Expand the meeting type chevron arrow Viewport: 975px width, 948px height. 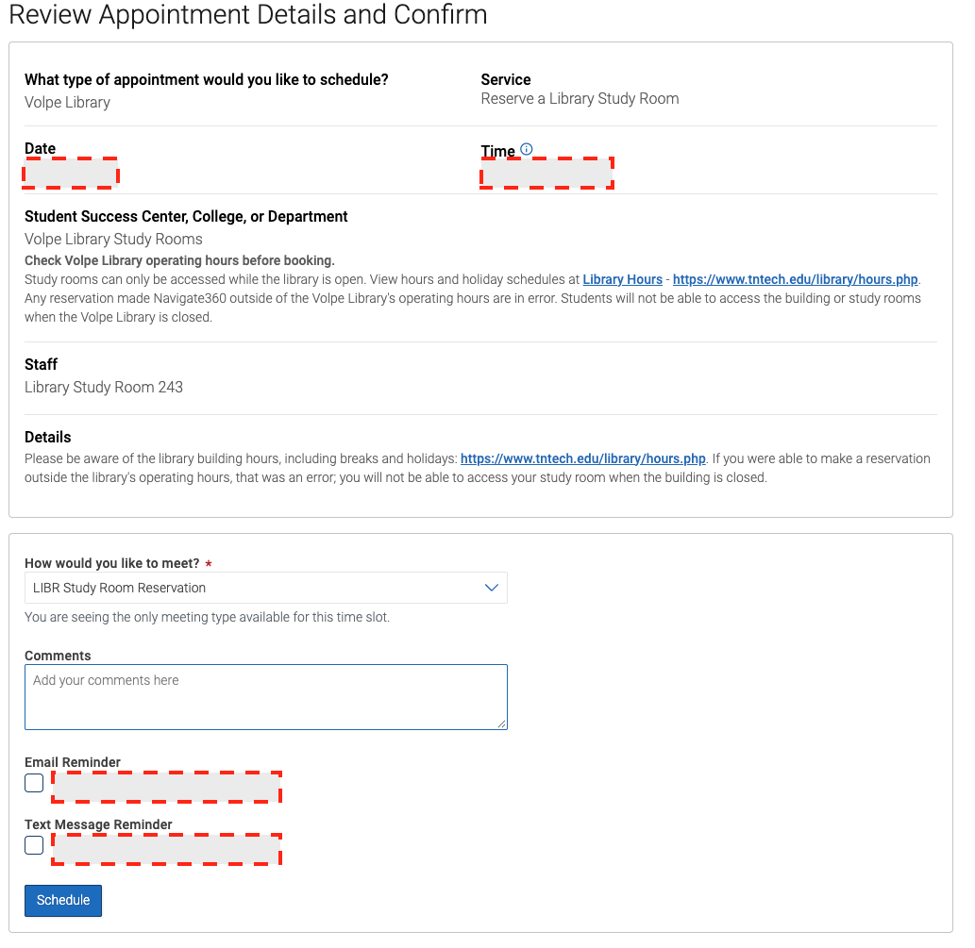[x=491, y=587]
